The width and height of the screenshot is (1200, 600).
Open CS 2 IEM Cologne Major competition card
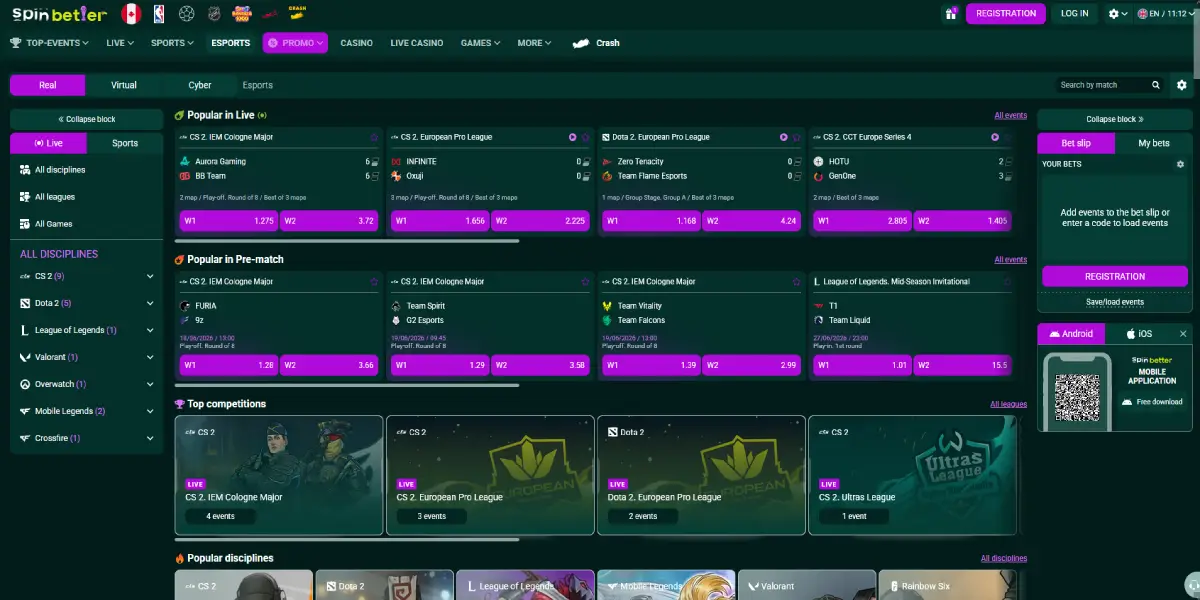(279, 475)
